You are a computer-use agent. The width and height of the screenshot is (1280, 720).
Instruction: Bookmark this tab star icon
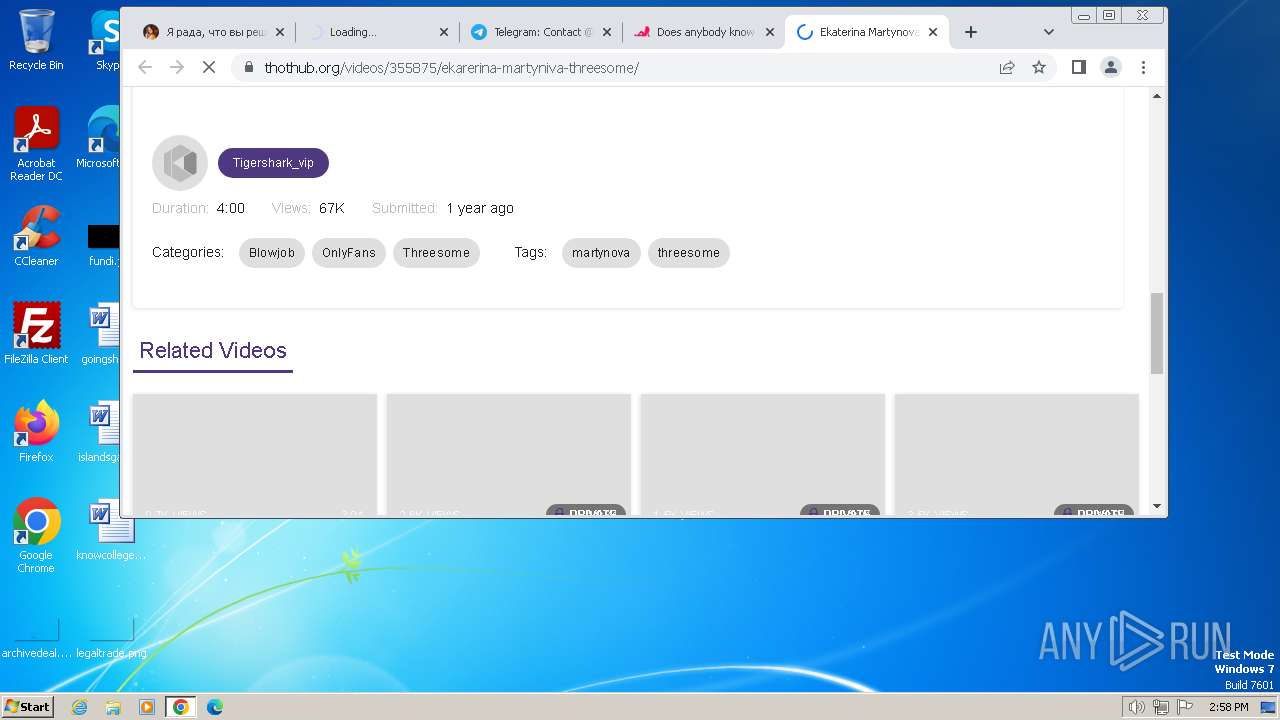point(1039,67)
